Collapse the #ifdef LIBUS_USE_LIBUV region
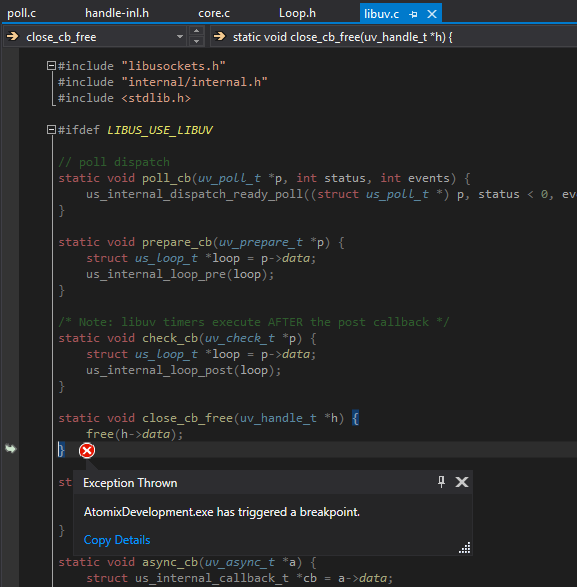 (x=51, y=130)
